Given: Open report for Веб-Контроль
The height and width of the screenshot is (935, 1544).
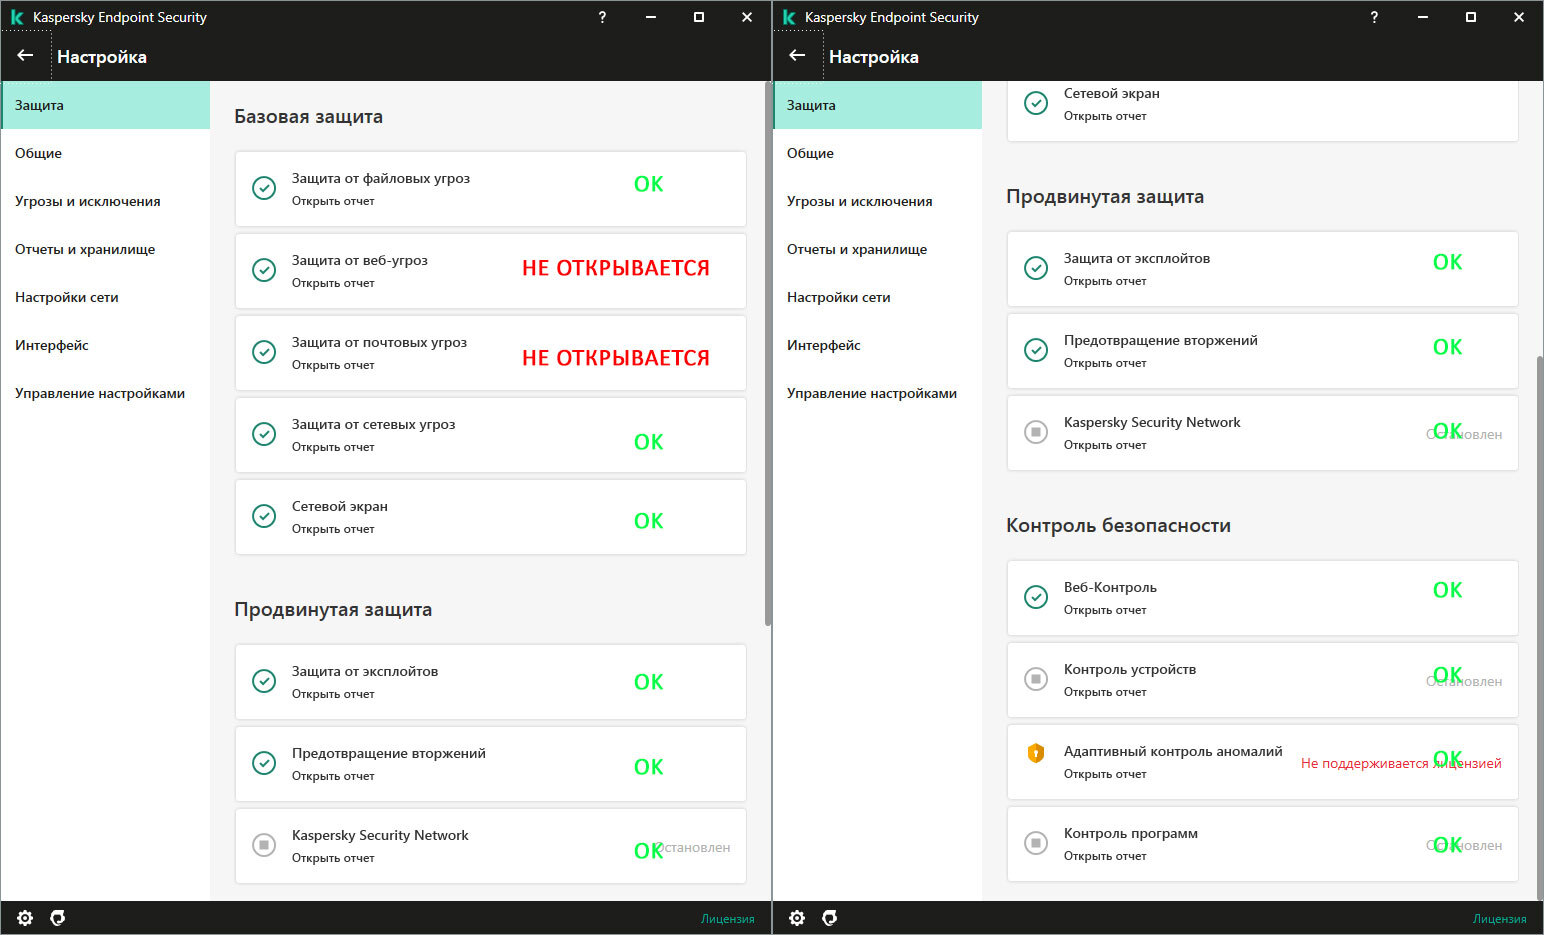Looking at the screenshot, I should pos(1105,610).
